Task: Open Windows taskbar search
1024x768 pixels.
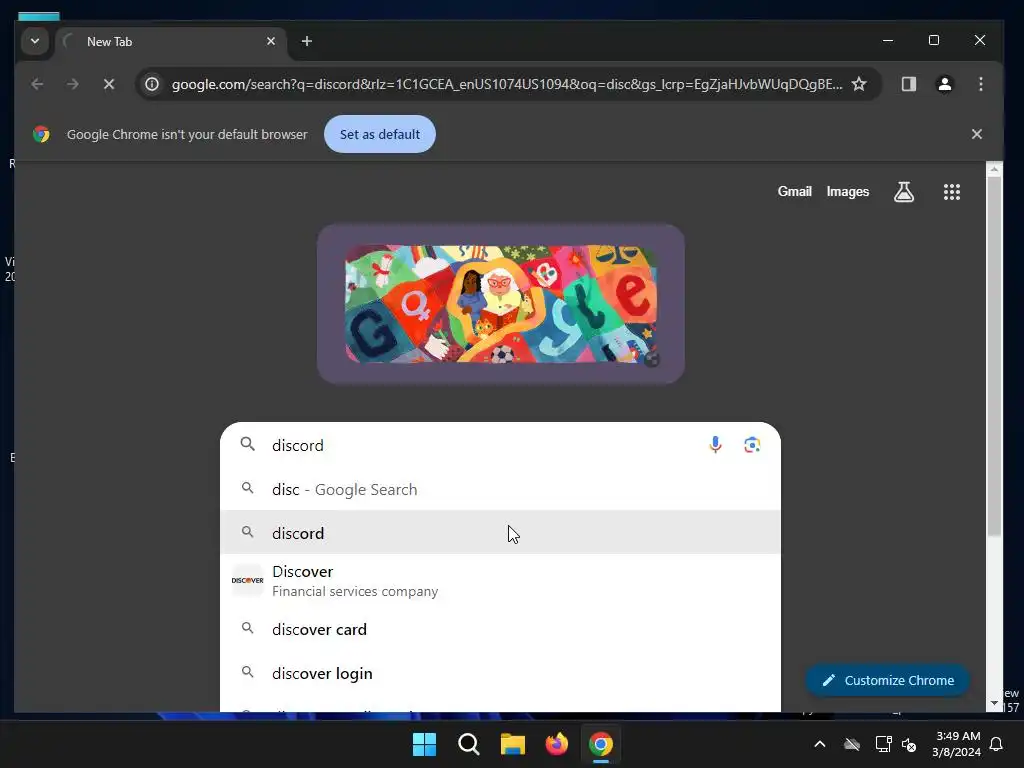Action: pyautogui.click(x=468, y=744)
